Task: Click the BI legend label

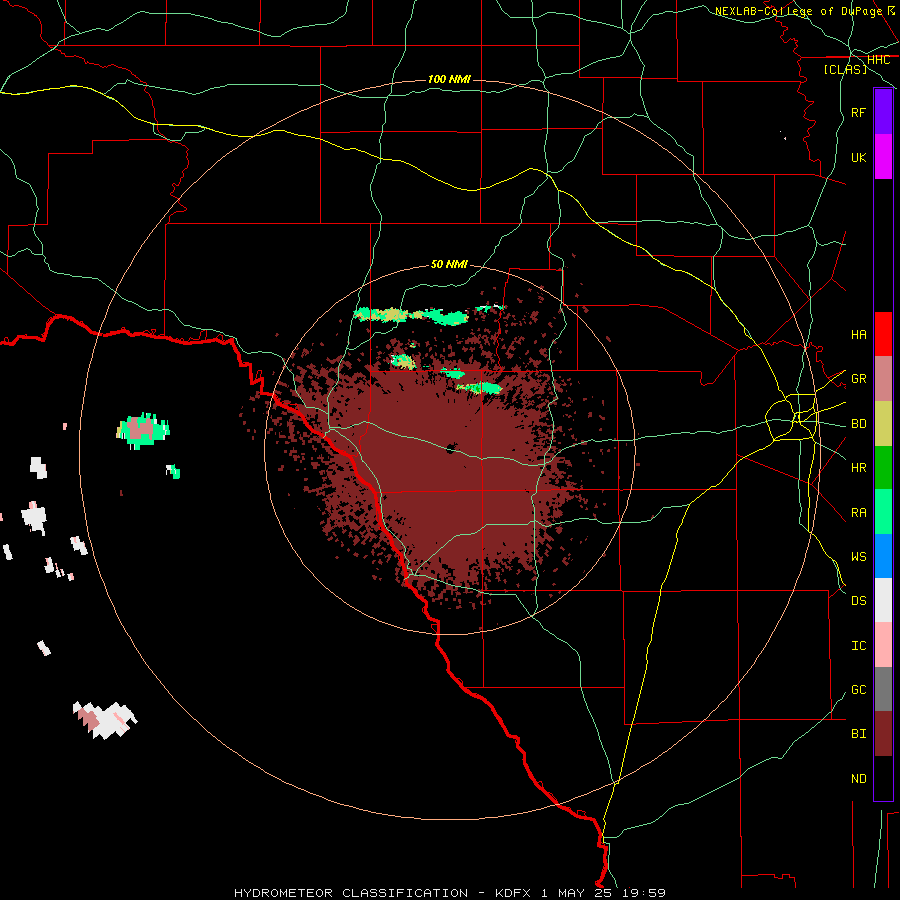Action: tap(858, 734)
